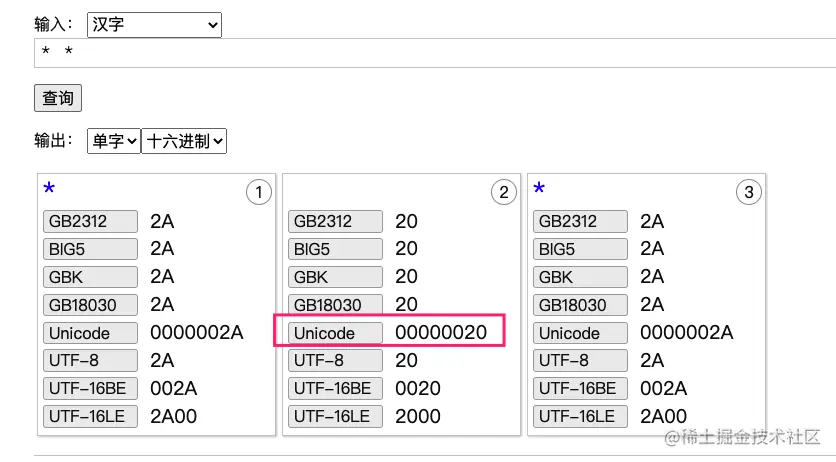Click BIG5 button in card 3
The height and width of the screenshot is (462, 836).
[x=580, y=249]
